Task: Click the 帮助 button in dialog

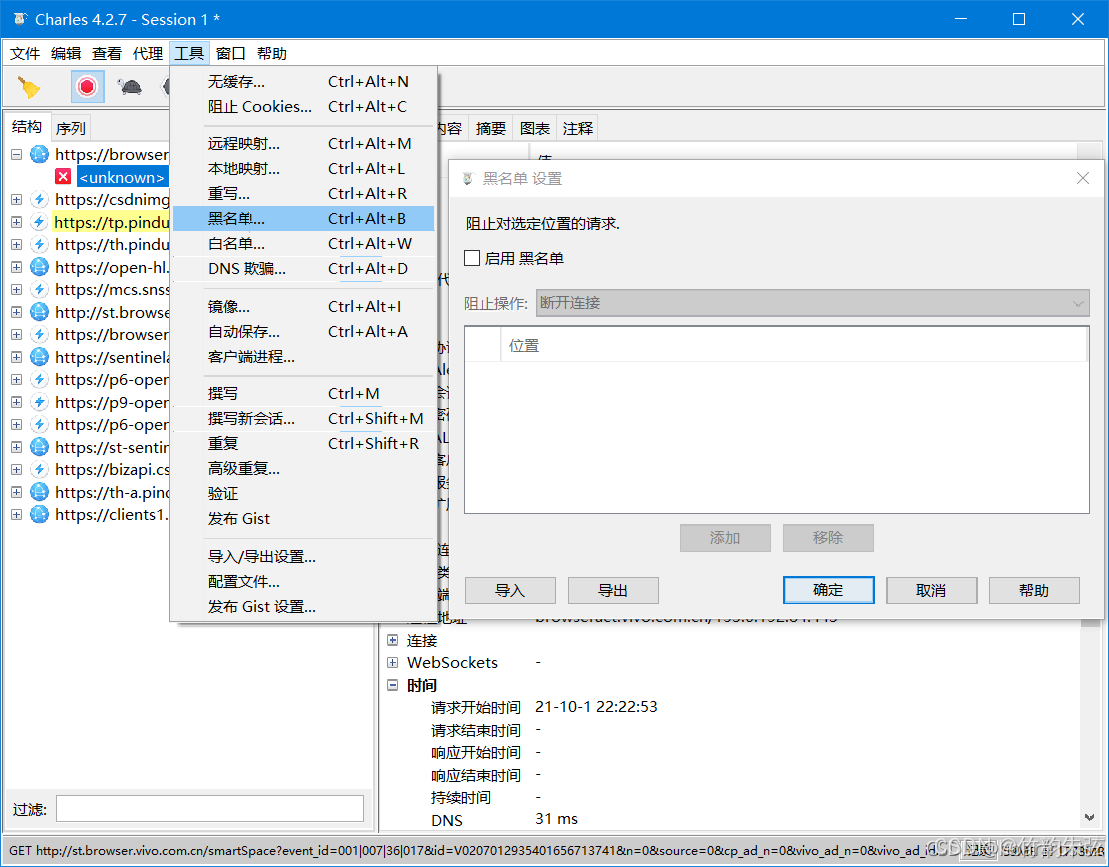Action: click(x=1034, y=590)
